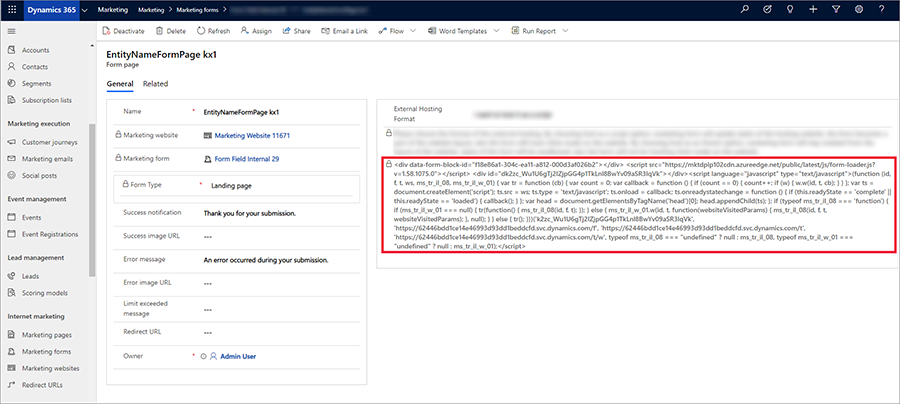The height and width of the screenshot is (404, 900).
Task: Click the Run Report command
Action: tap(533, 31)
